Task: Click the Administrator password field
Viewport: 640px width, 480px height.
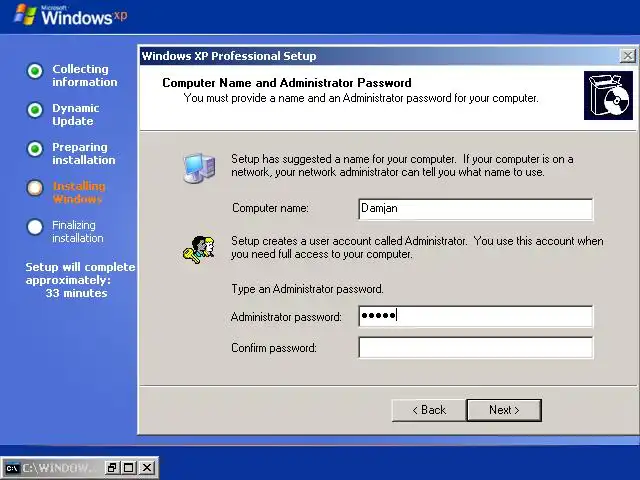Action: (476, 316)
